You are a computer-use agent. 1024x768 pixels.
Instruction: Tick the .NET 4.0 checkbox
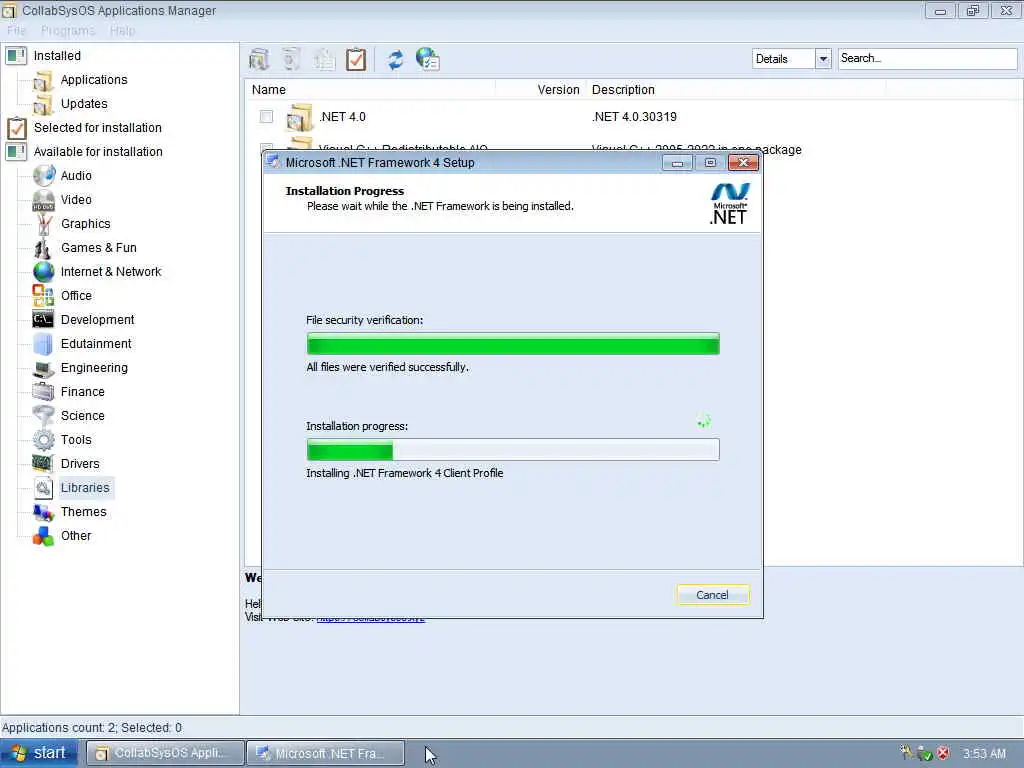pos(266,116)
